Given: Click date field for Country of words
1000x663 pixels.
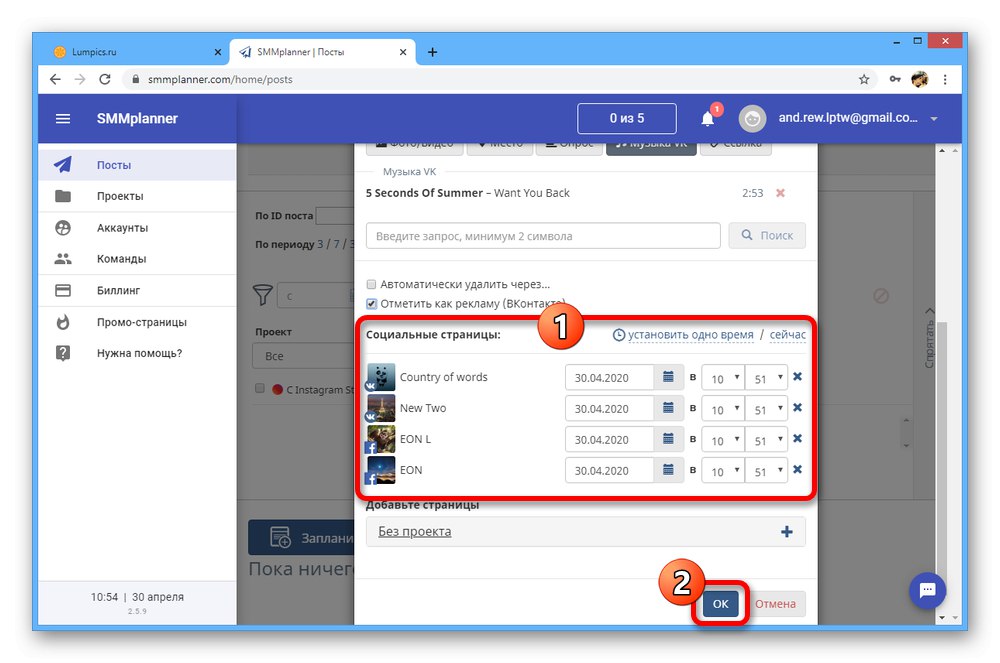Looking at the screenshot, I should pyautogui.click(x=609, y=377).
